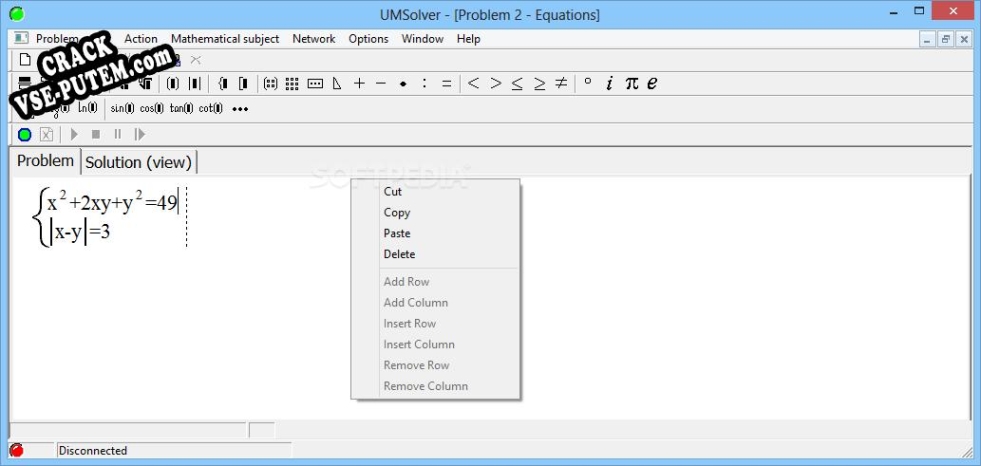
Task: Create a new problem document
Action: point(25,60)
